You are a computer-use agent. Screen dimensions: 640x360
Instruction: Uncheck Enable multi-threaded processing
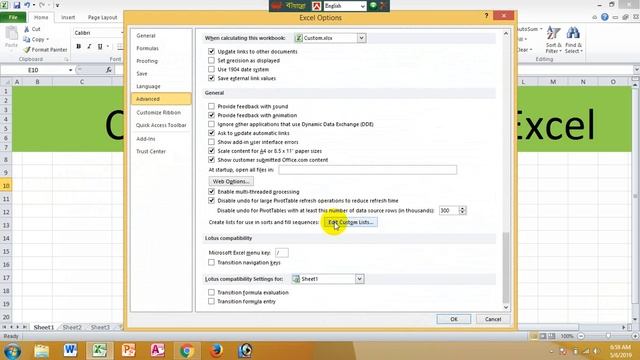click(211, 191)
